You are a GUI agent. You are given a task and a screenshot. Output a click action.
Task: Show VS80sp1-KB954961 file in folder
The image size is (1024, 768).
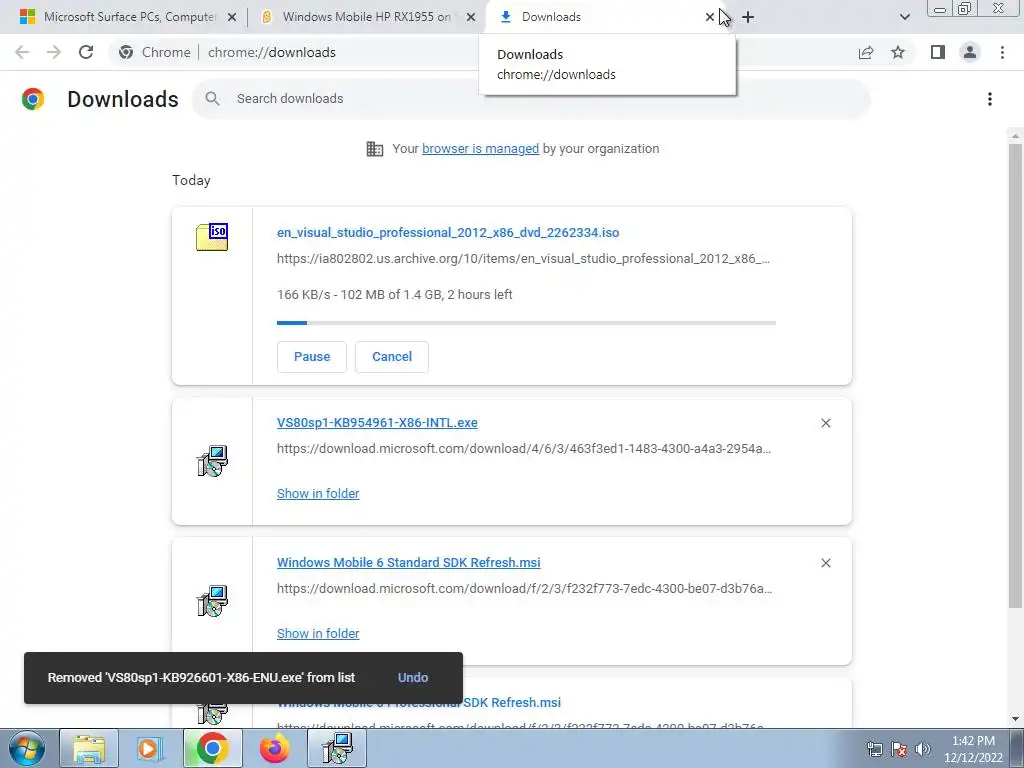[x=318, y=494]
